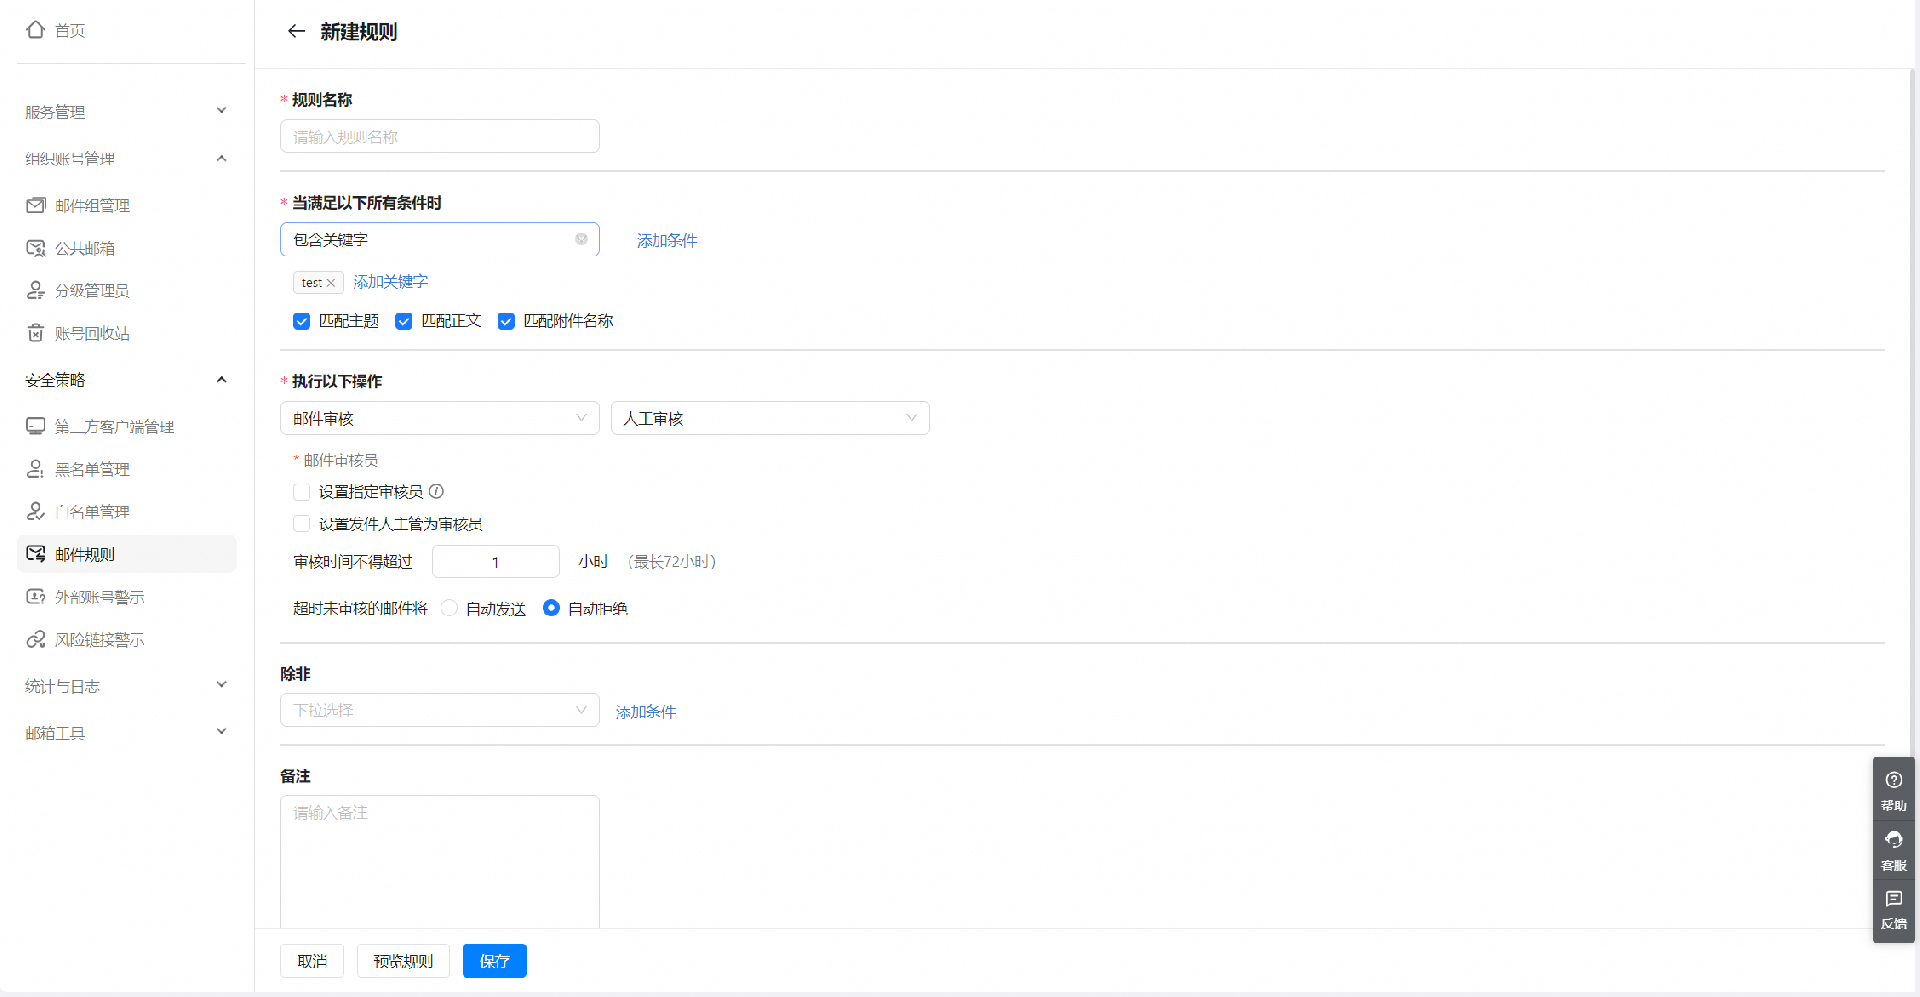
Task: Open the 人工审核 dropdown
Action: 769,418
